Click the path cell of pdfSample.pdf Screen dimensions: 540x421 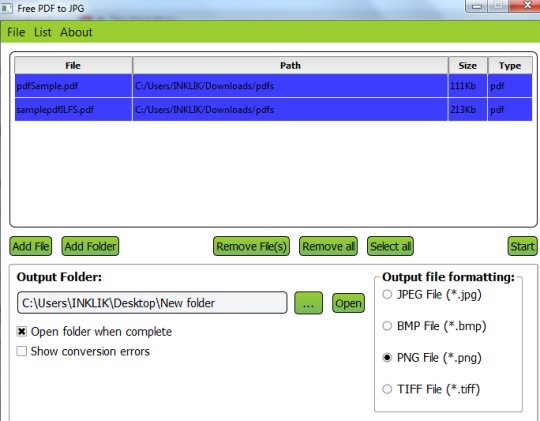(x=290, y=86)
